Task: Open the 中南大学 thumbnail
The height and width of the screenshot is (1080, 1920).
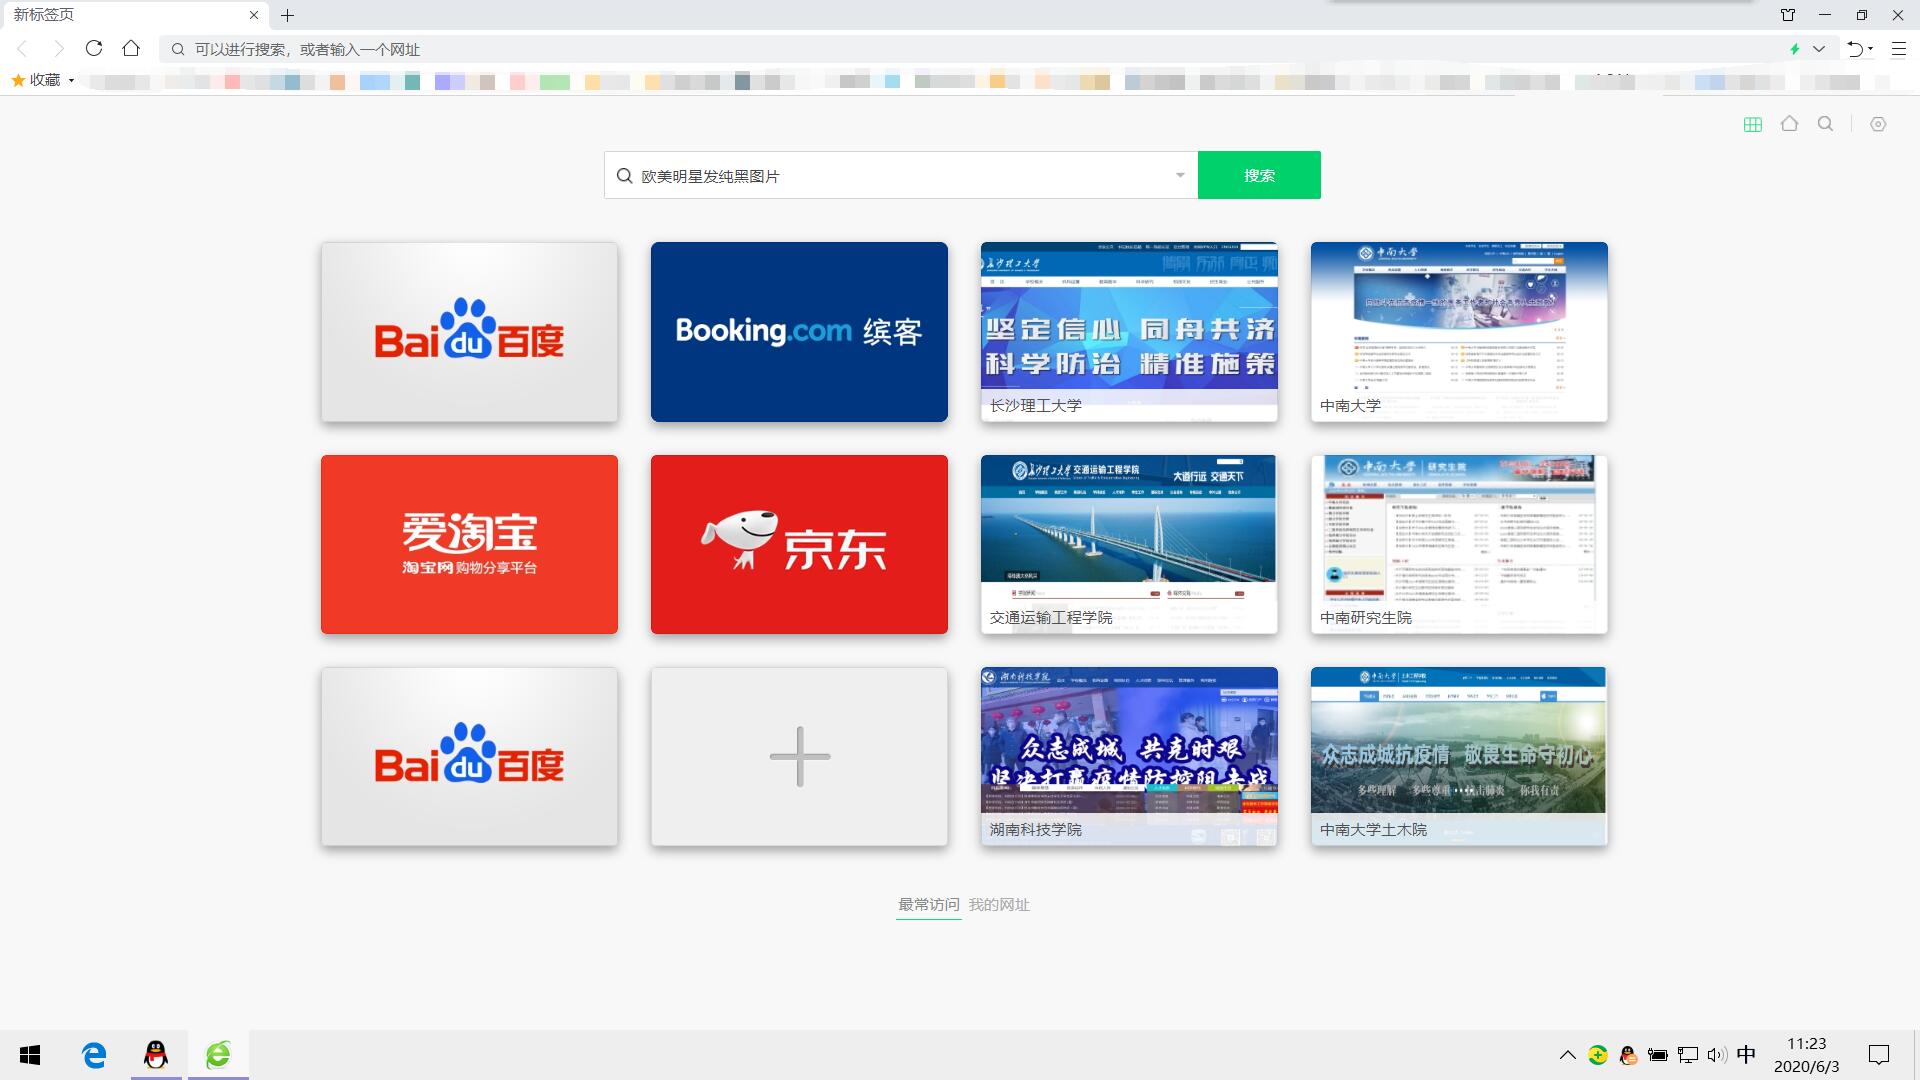Action: point(1459,332)
